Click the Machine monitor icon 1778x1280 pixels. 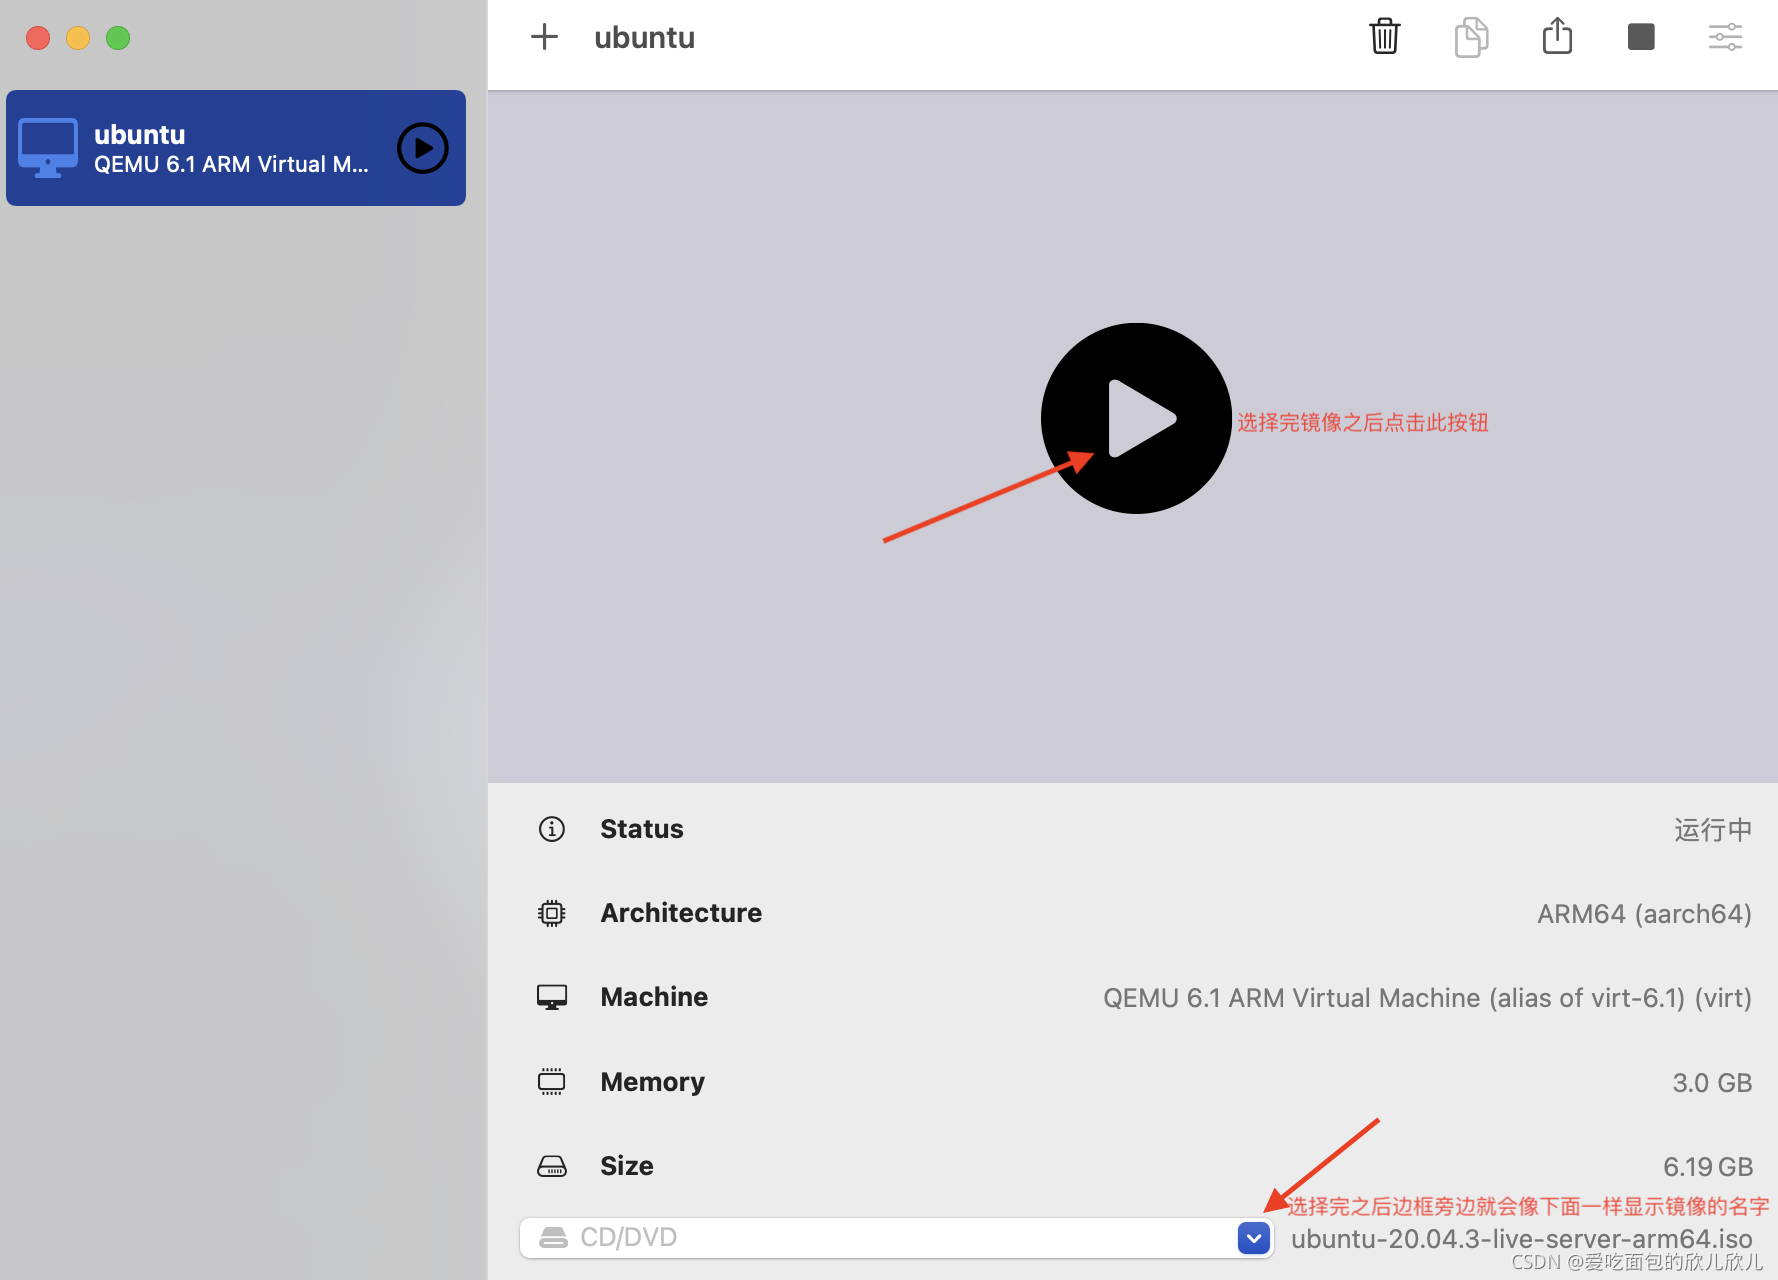[552, 997]
